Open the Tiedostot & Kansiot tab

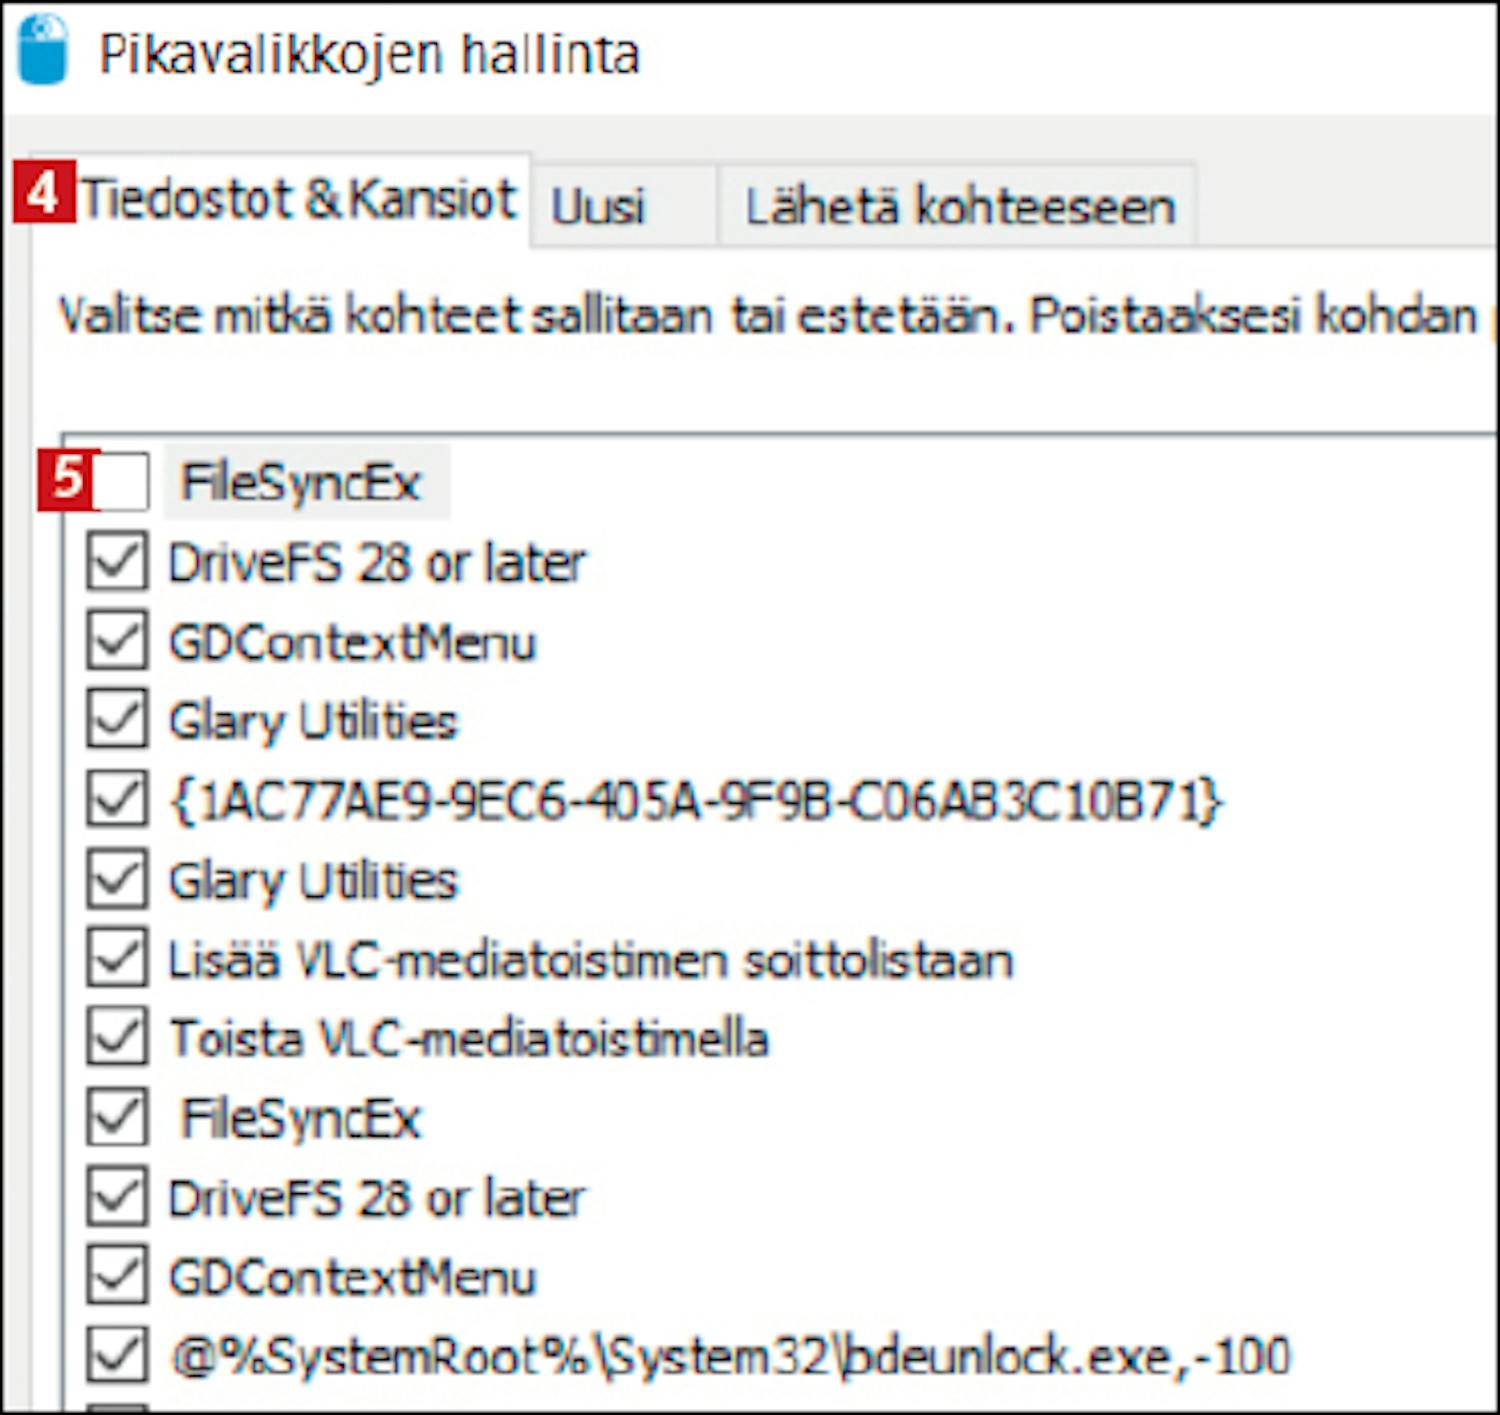tap(296, 199)
